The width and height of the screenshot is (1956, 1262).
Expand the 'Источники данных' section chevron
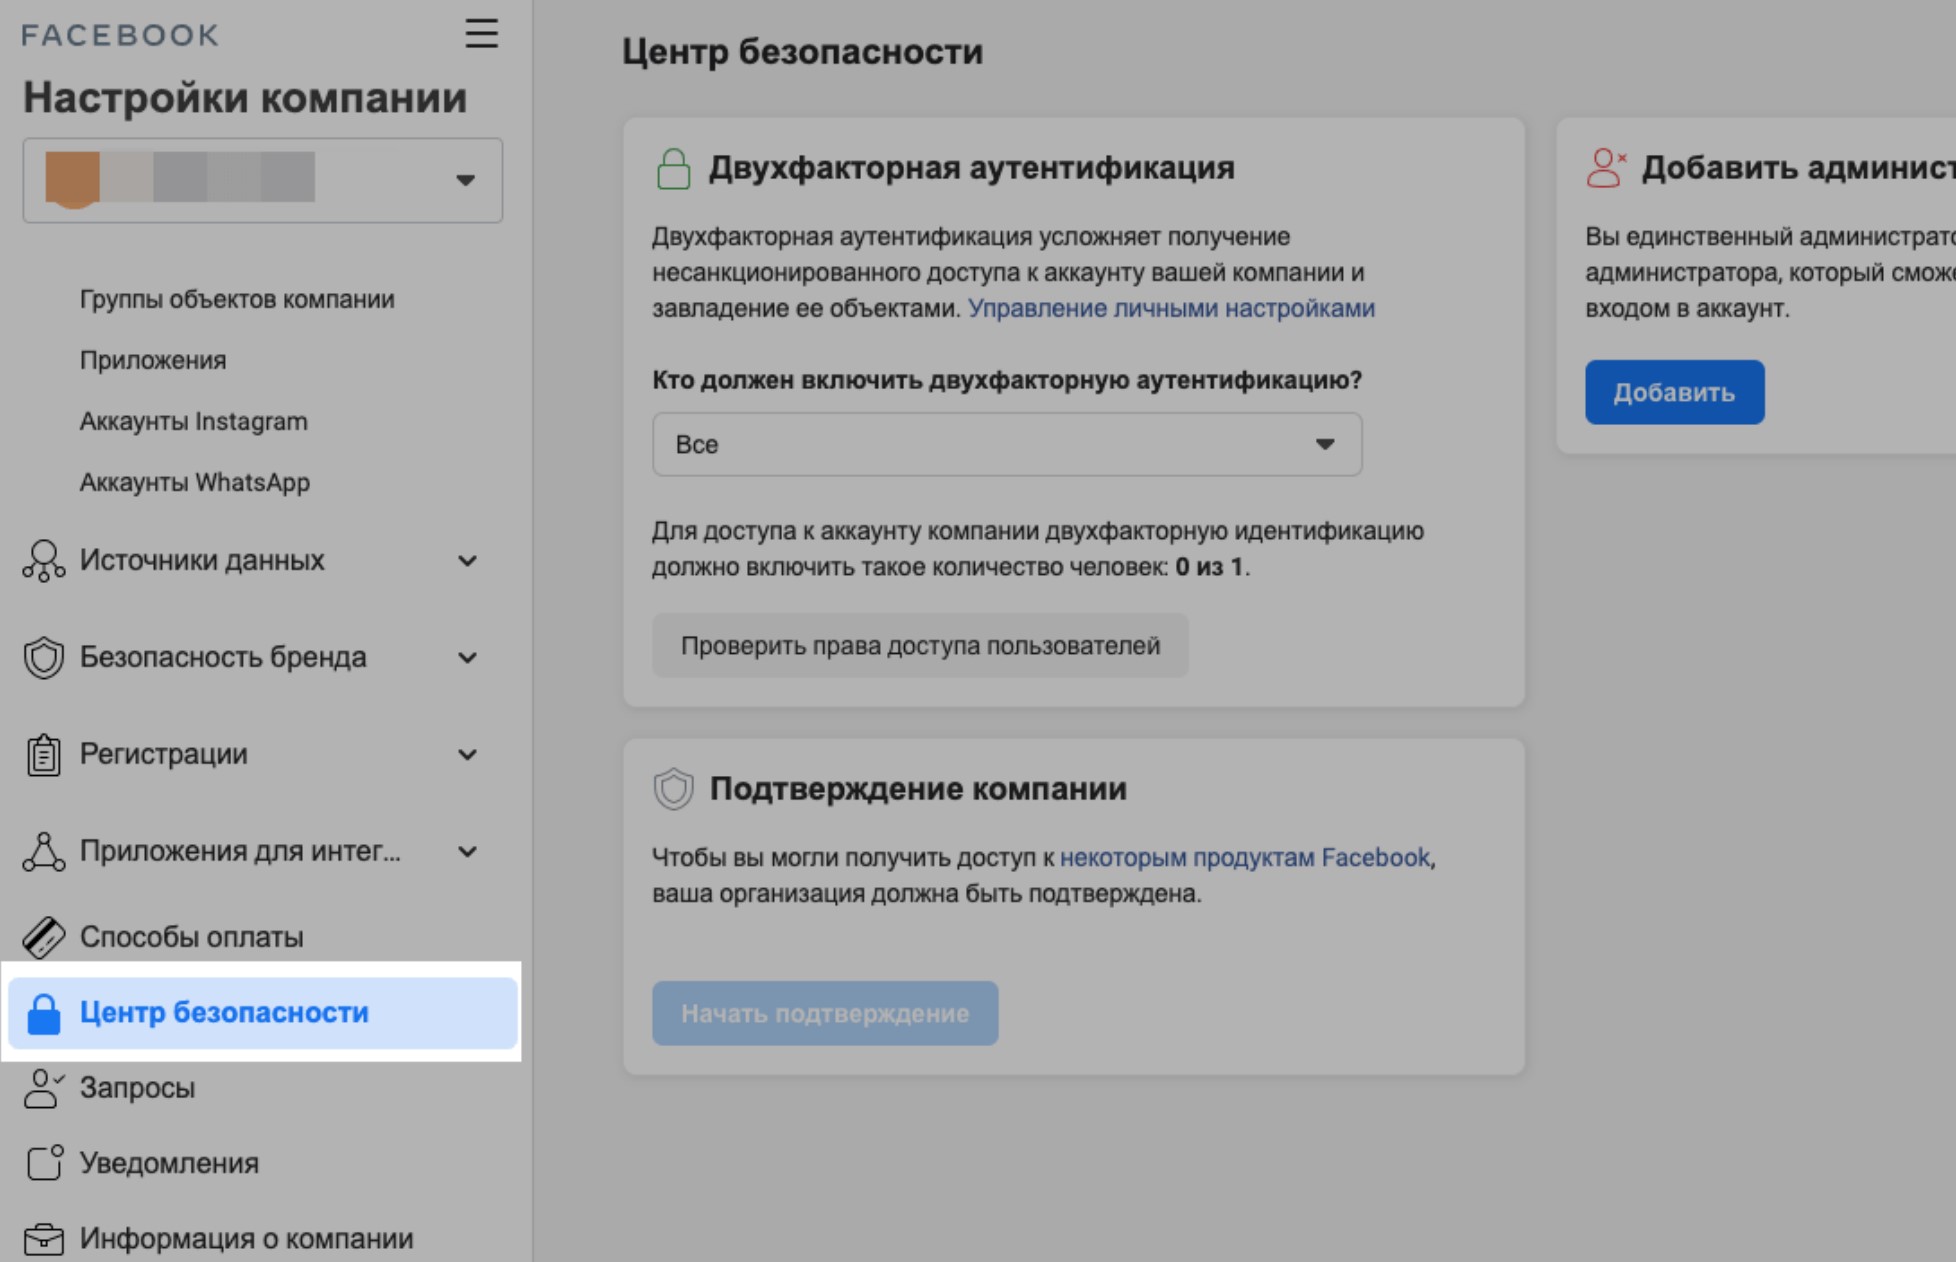(467, 561)
